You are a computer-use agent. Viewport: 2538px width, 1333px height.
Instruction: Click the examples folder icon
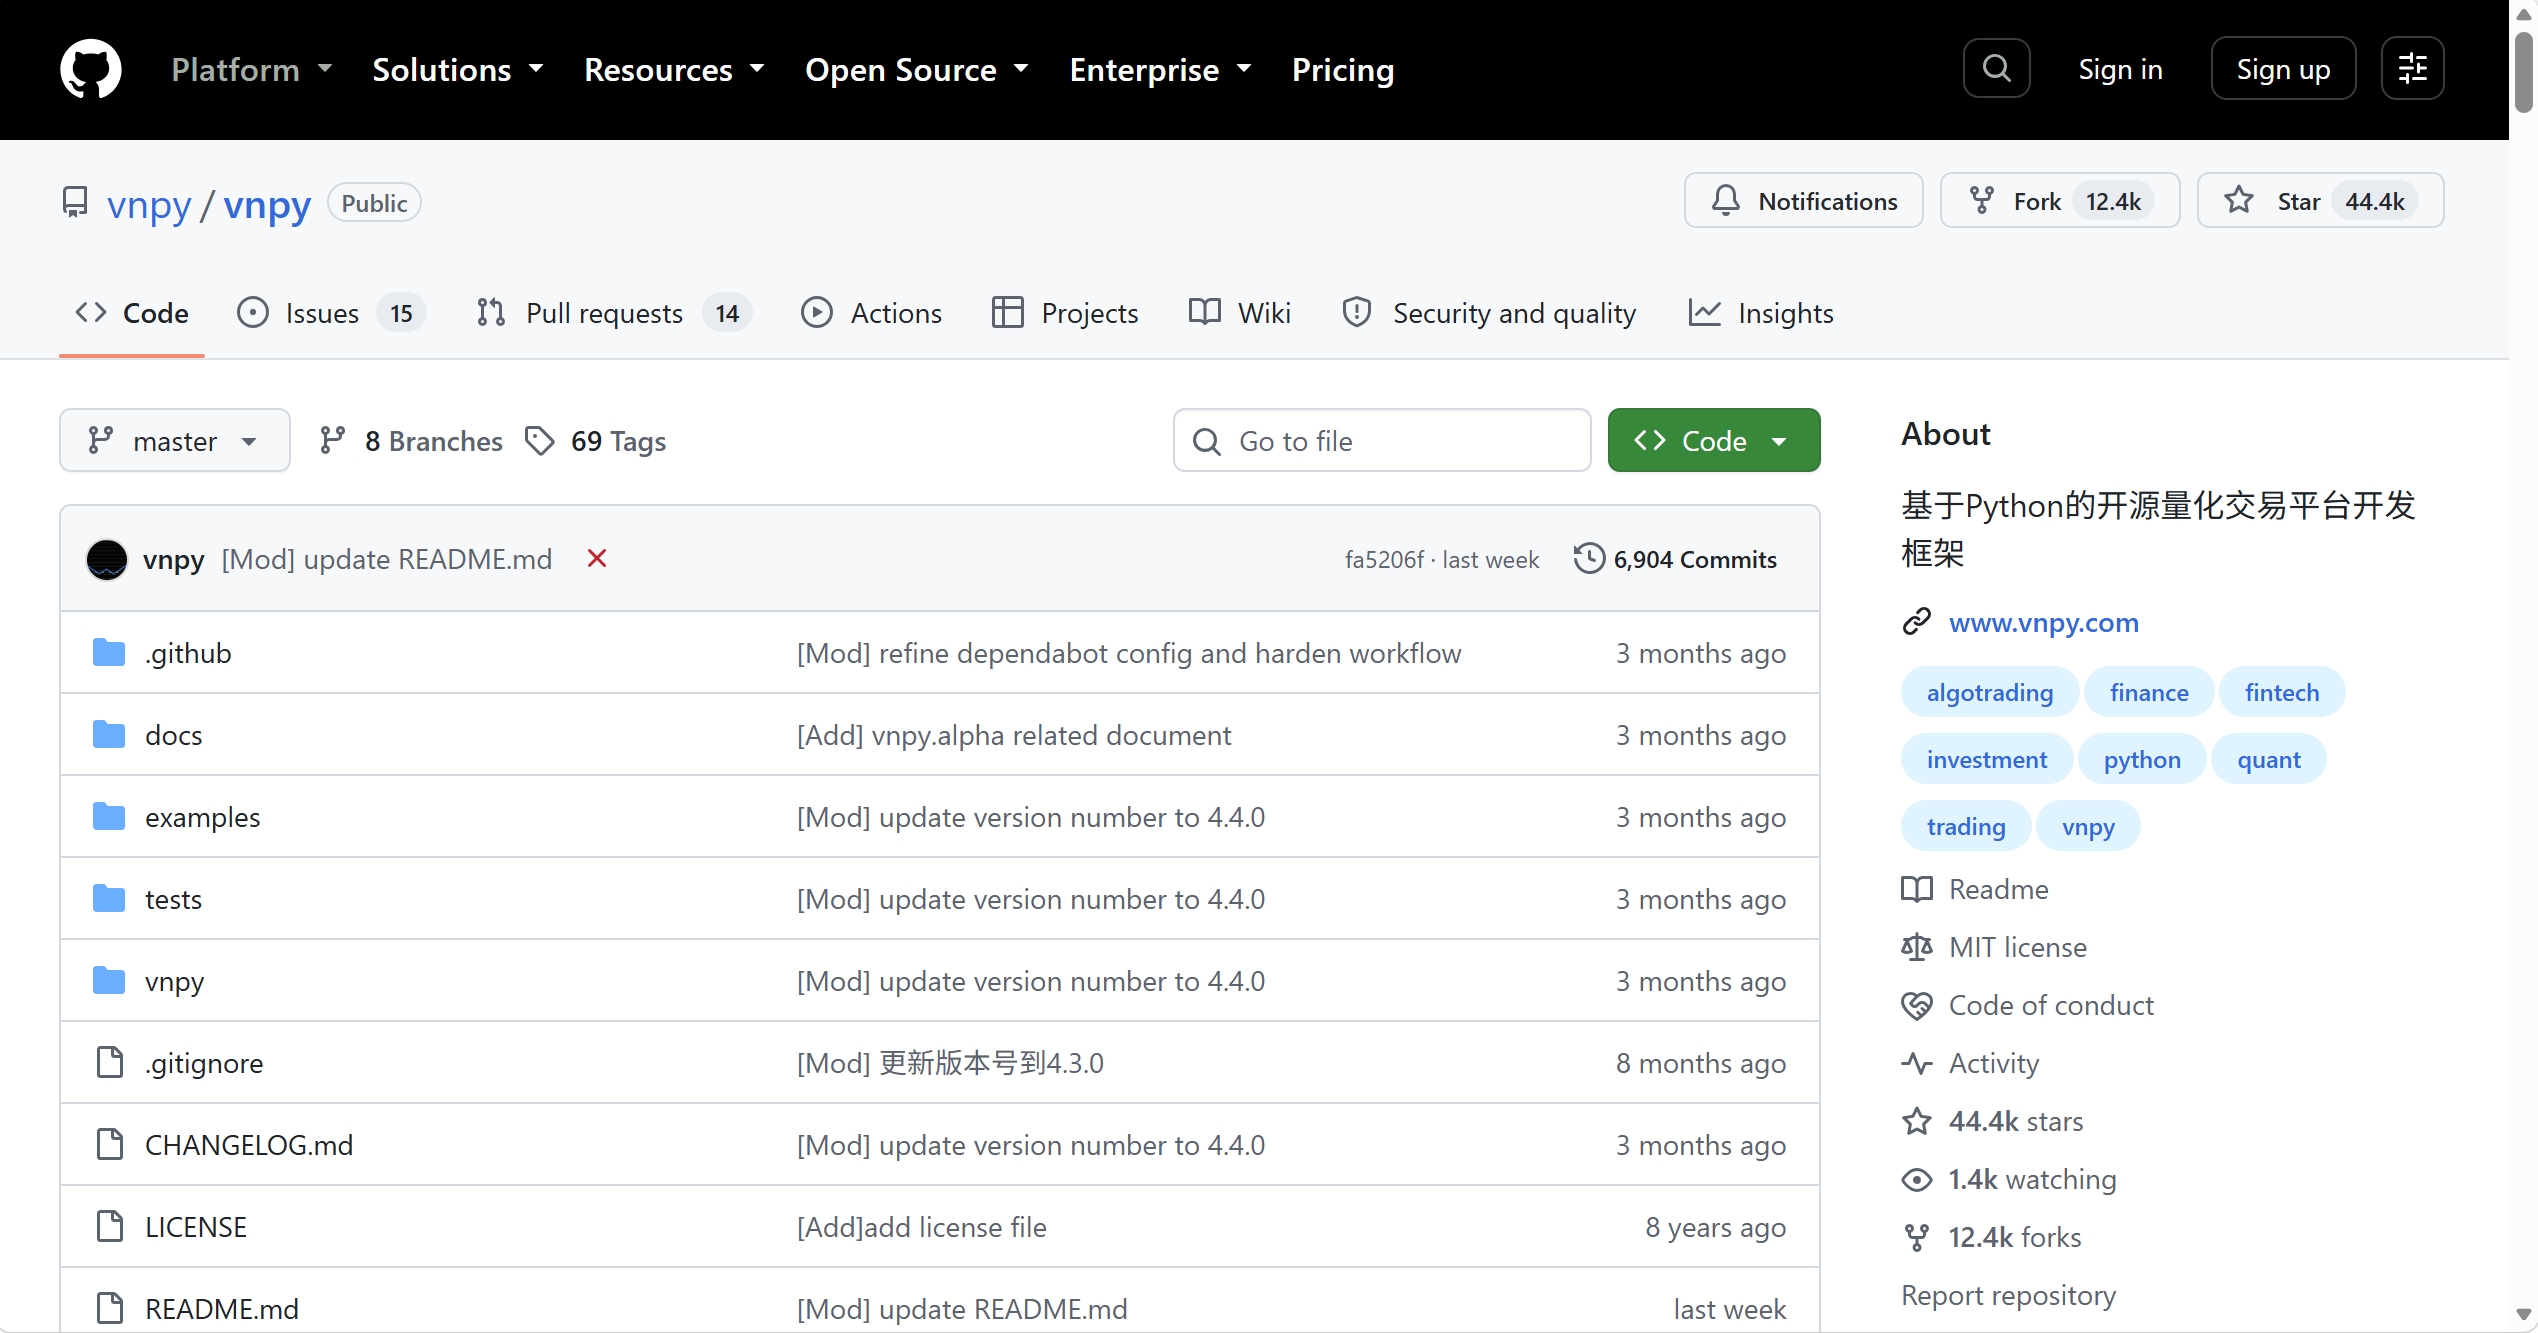(x=109, y=817)
